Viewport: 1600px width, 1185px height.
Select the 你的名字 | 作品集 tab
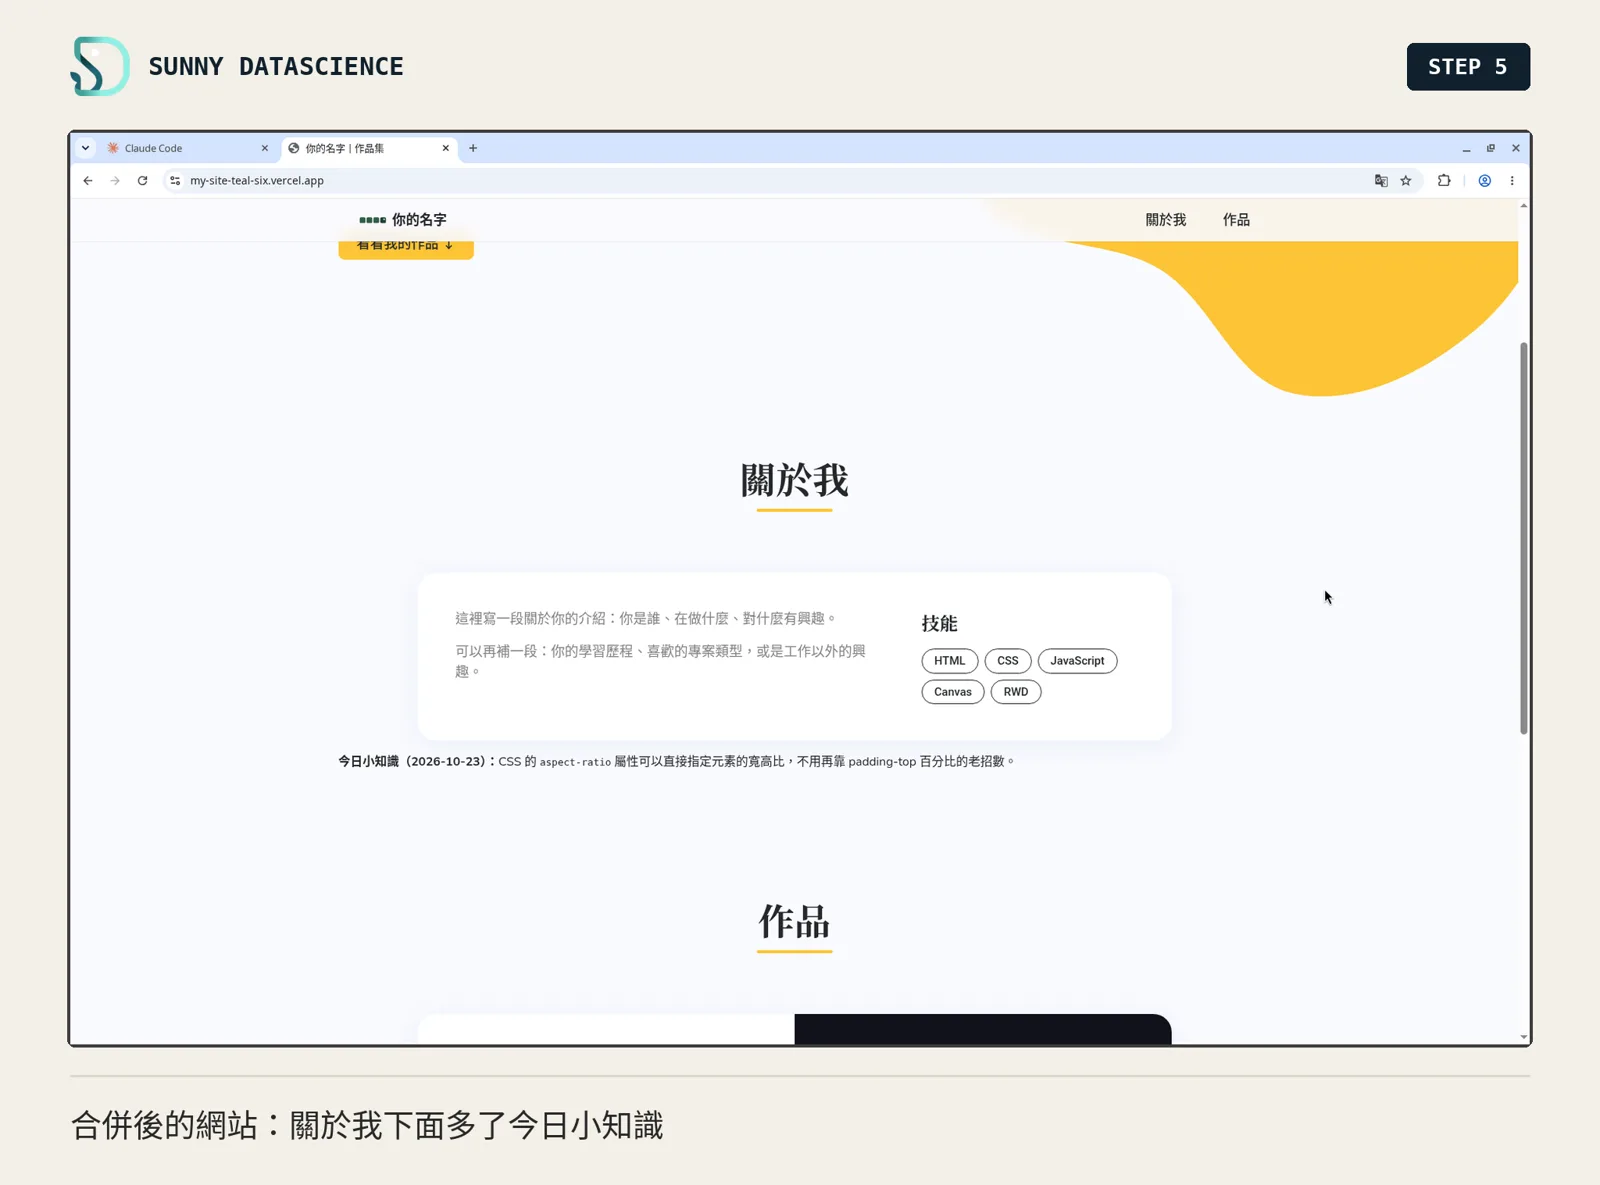pyautogui.click(x=369, y=148)
